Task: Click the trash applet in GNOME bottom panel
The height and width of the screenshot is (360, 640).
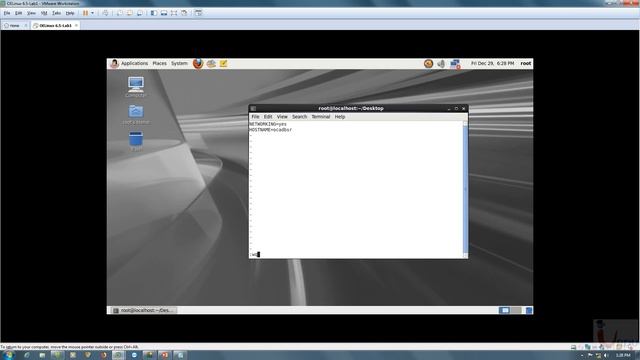Action: click(x=529, y=311)
